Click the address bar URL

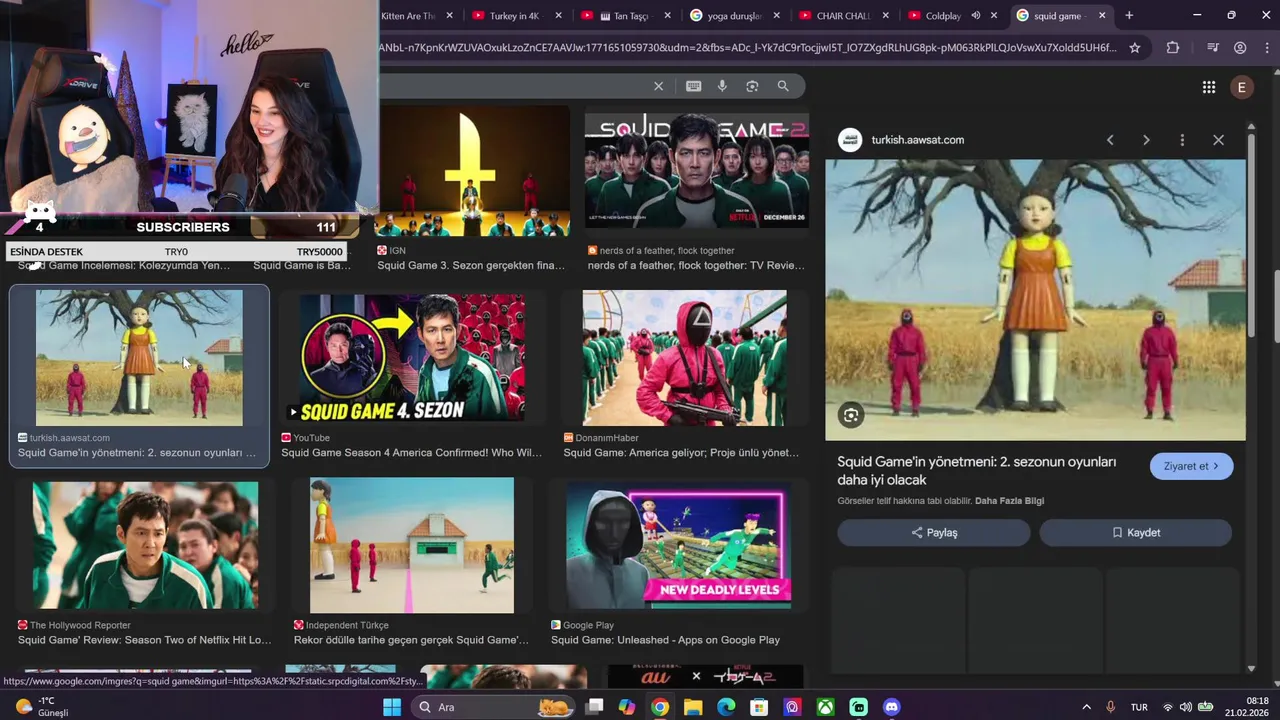coord(748,47)
